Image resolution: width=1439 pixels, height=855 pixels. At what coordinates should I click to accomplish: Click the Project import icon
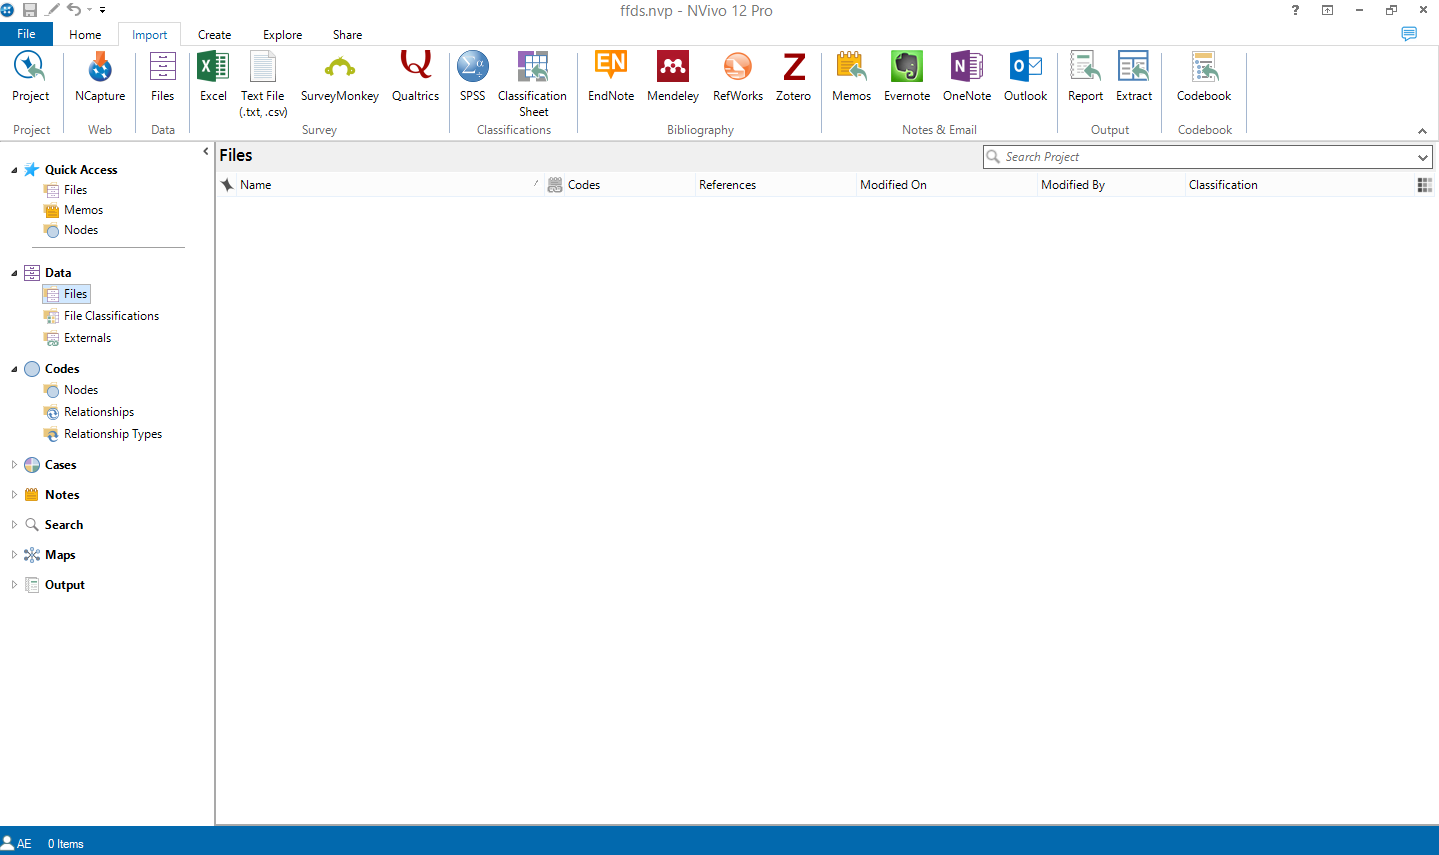(x=30, y=77)
